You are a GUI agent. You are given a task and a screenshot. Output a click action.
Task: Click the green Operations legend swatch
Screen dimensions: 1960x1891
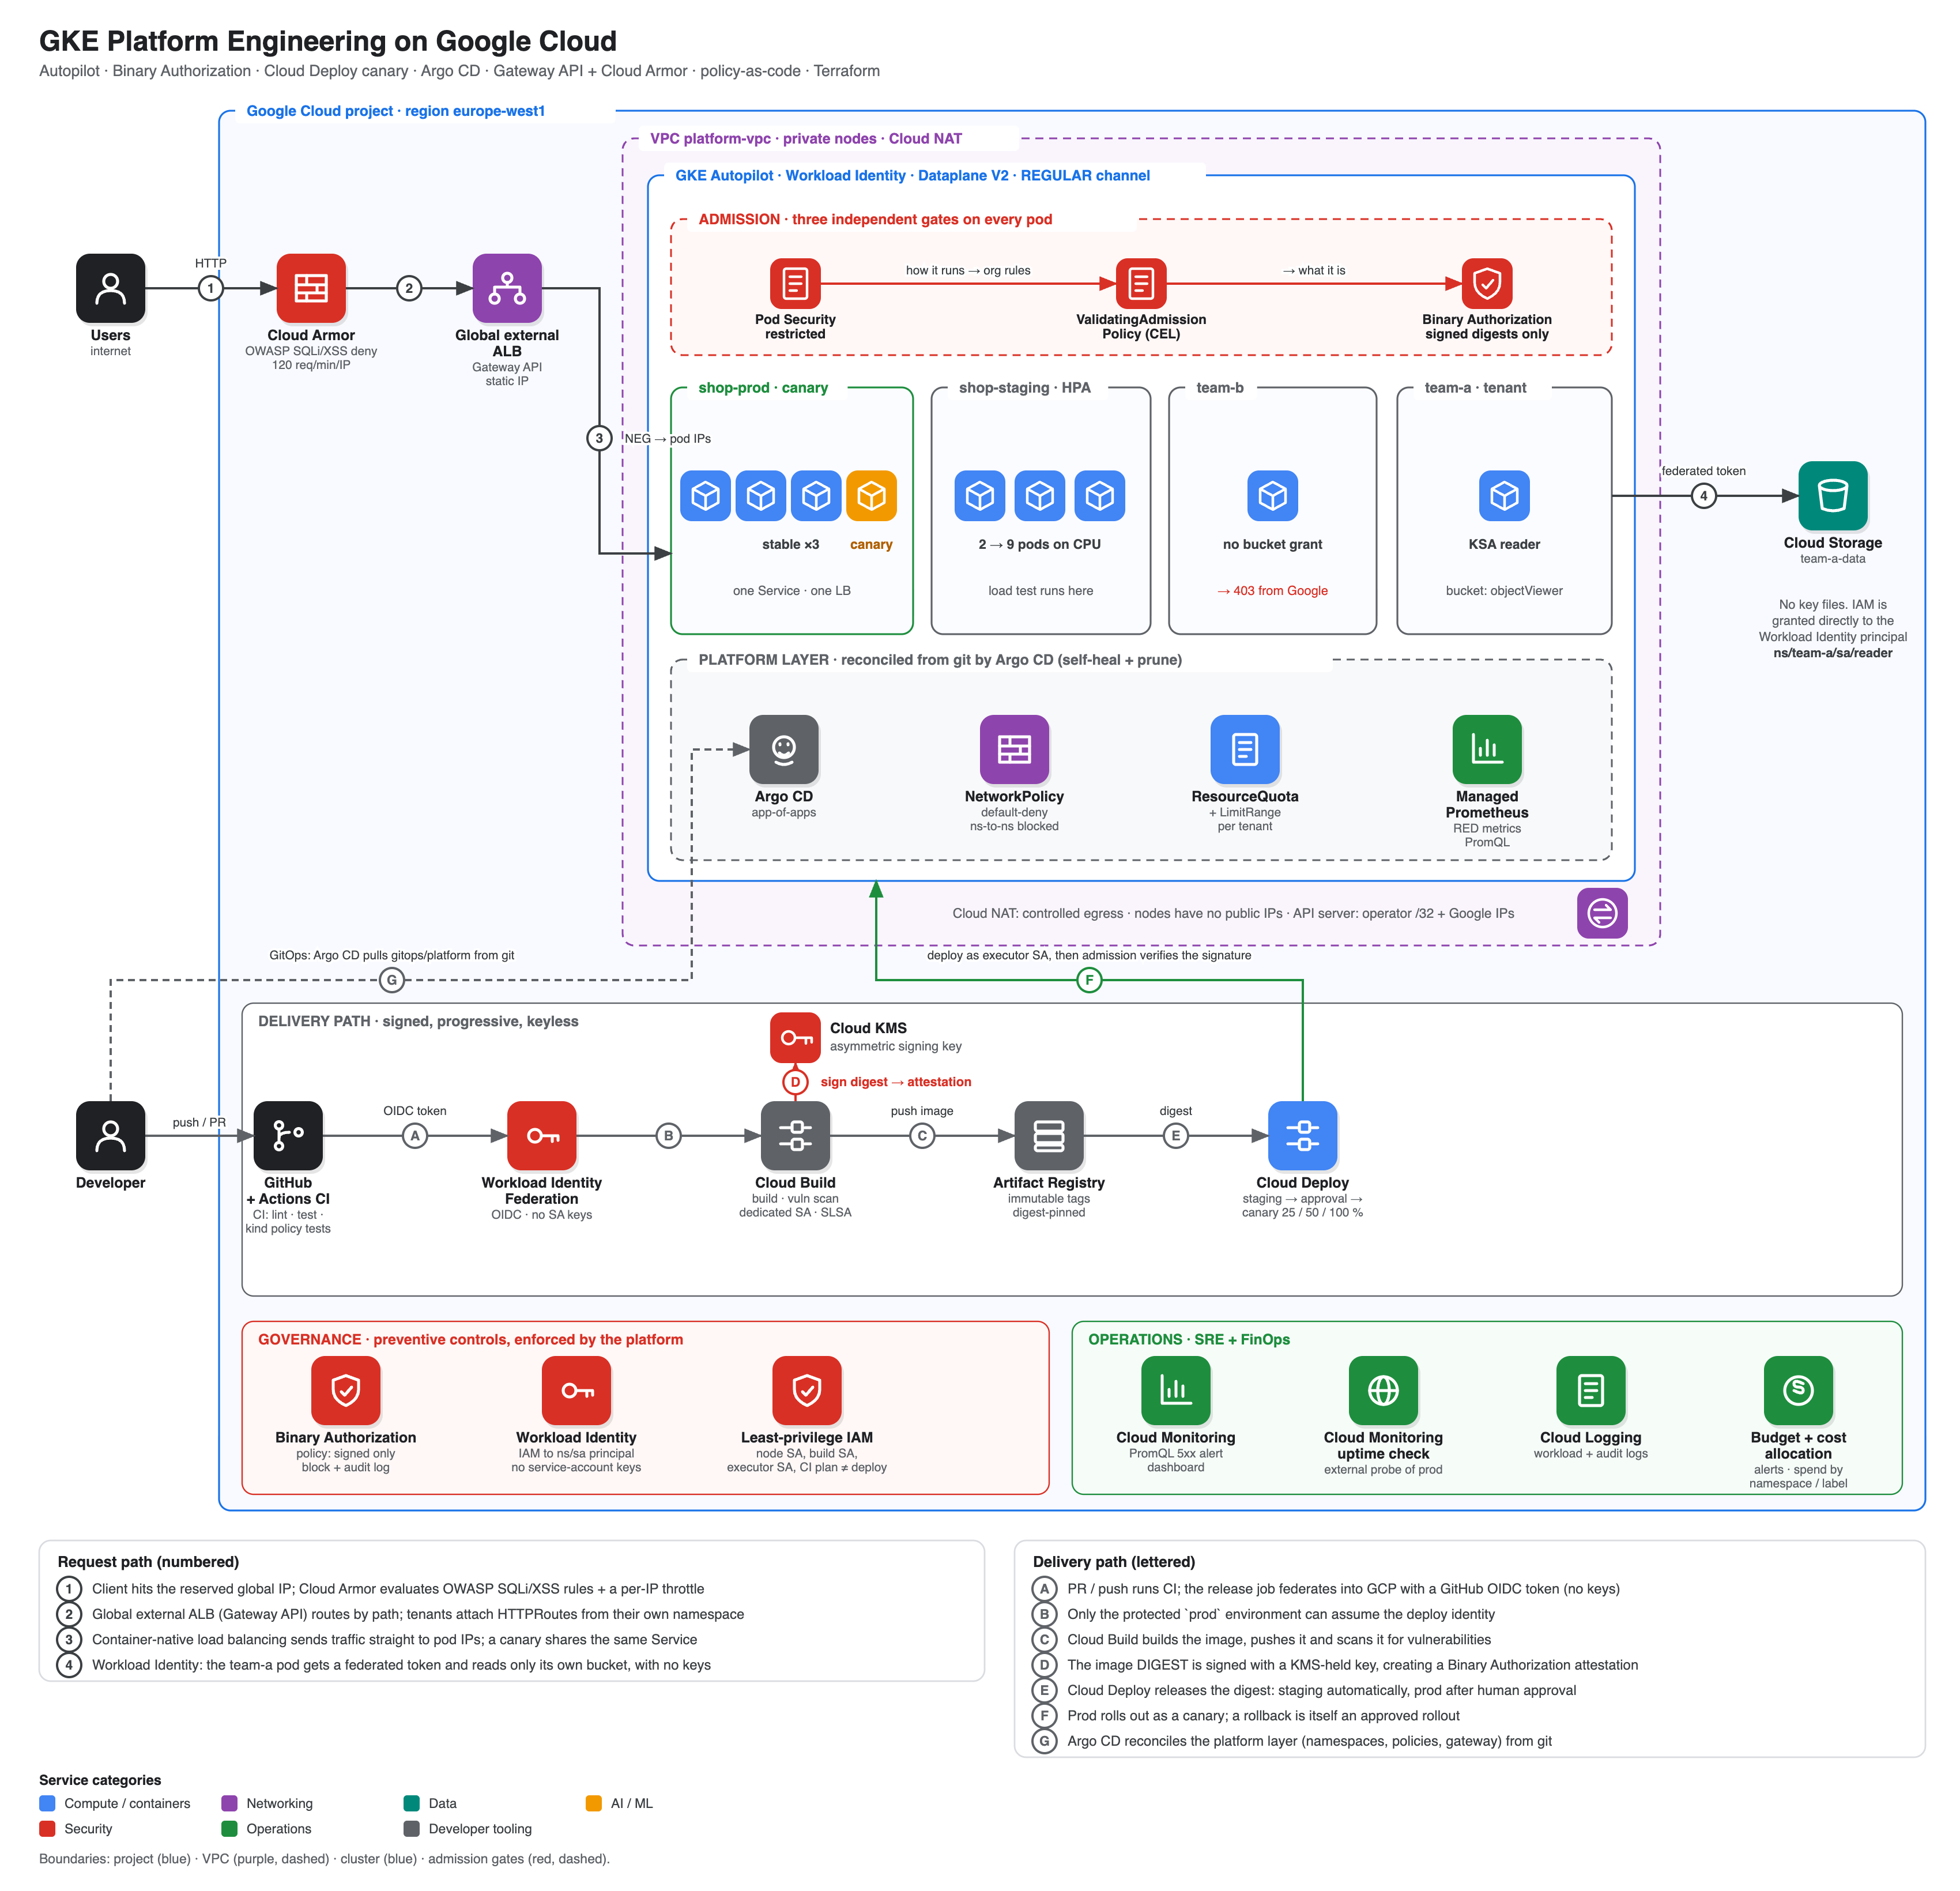pyautogui.click(x=229, y=1829)
